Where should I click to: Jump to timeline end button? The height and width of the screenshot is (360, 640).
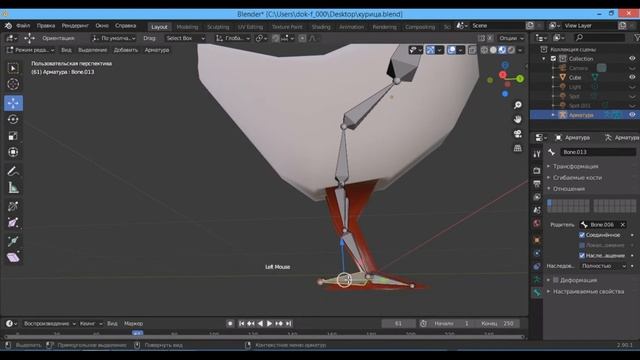pyautogui.click(x=289, y=323)
